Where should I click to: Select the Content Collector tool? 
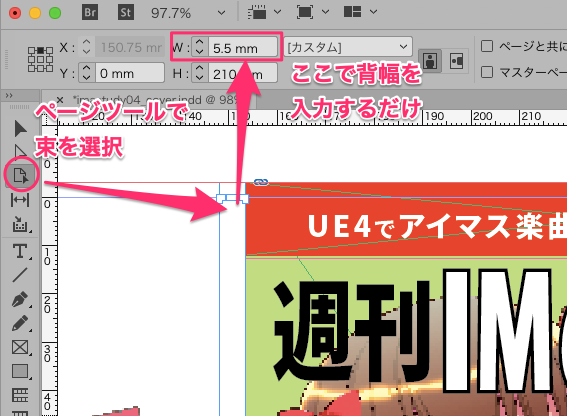20,224
